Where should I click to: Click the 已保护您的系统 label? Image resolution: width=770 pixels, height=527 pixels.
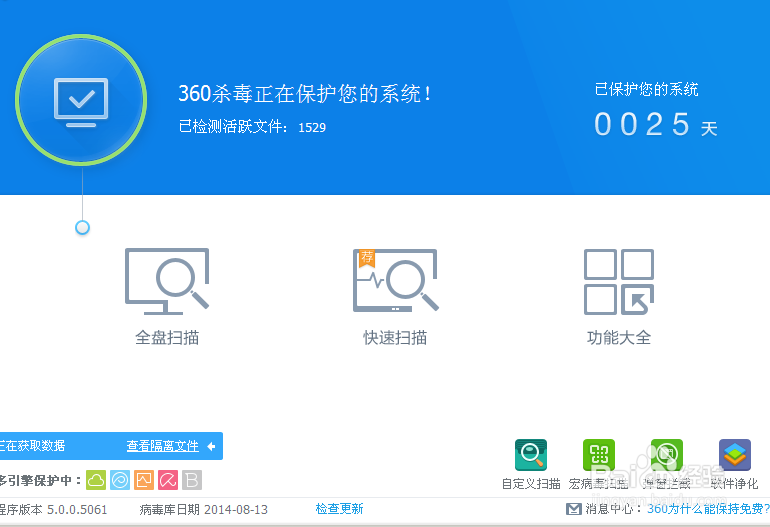[x=646, y=89]
